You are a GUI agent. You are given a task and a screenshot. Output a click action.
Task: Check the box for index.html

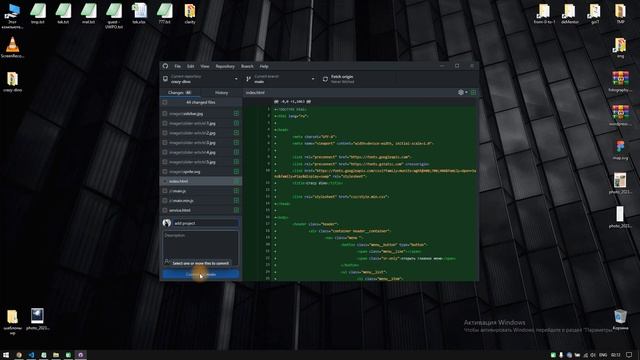[165, 181]
